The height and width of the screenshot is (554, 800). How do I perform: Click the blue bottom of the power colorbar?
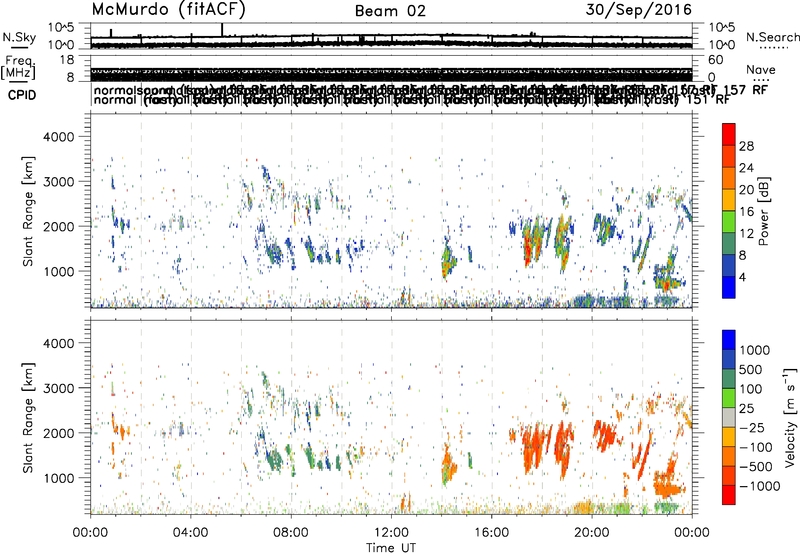tap(729, 287)
